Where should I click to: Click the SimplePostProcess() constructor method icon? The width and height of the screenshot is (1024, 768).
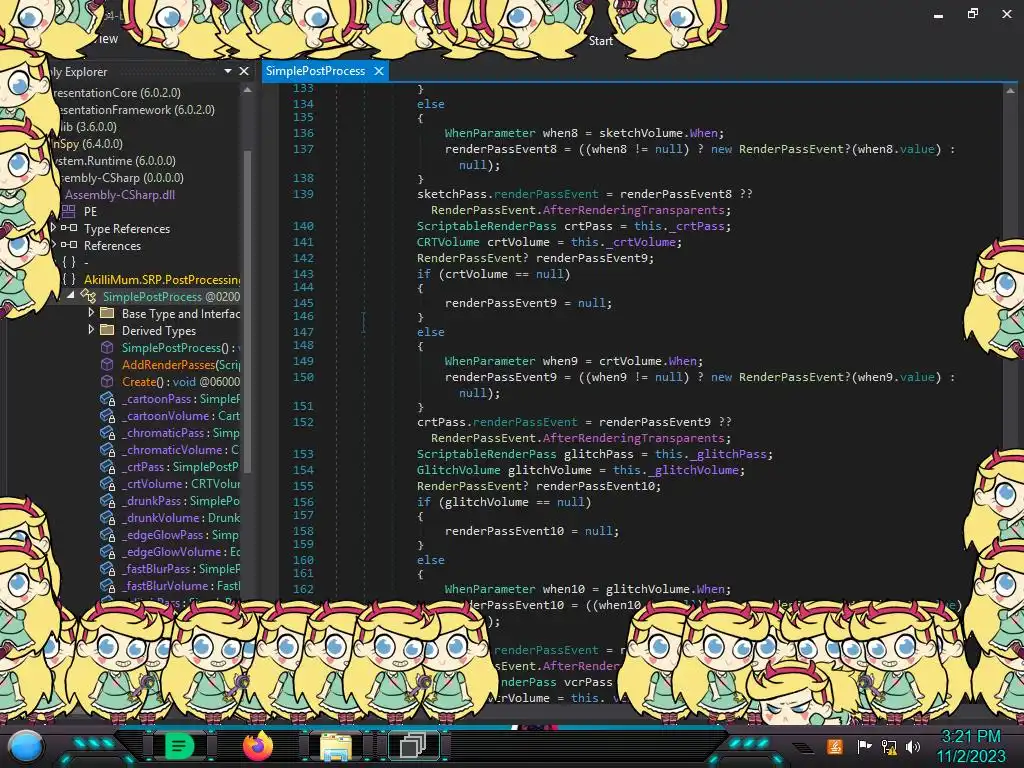[x=107, y=347]
